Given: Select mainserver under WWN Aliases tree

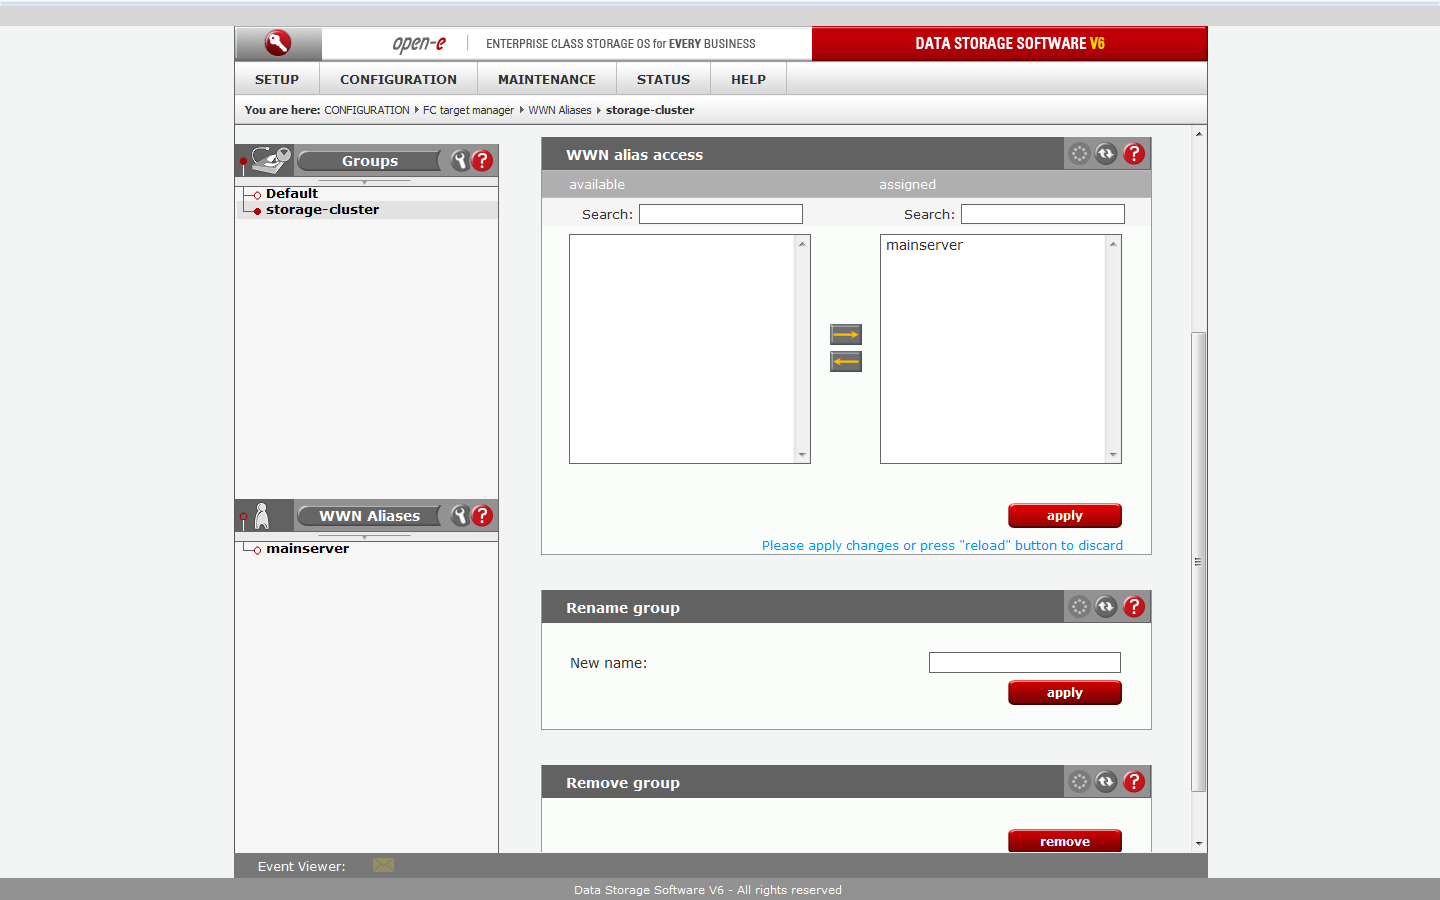Looking at the screenshot, I should tap(307, 549).
